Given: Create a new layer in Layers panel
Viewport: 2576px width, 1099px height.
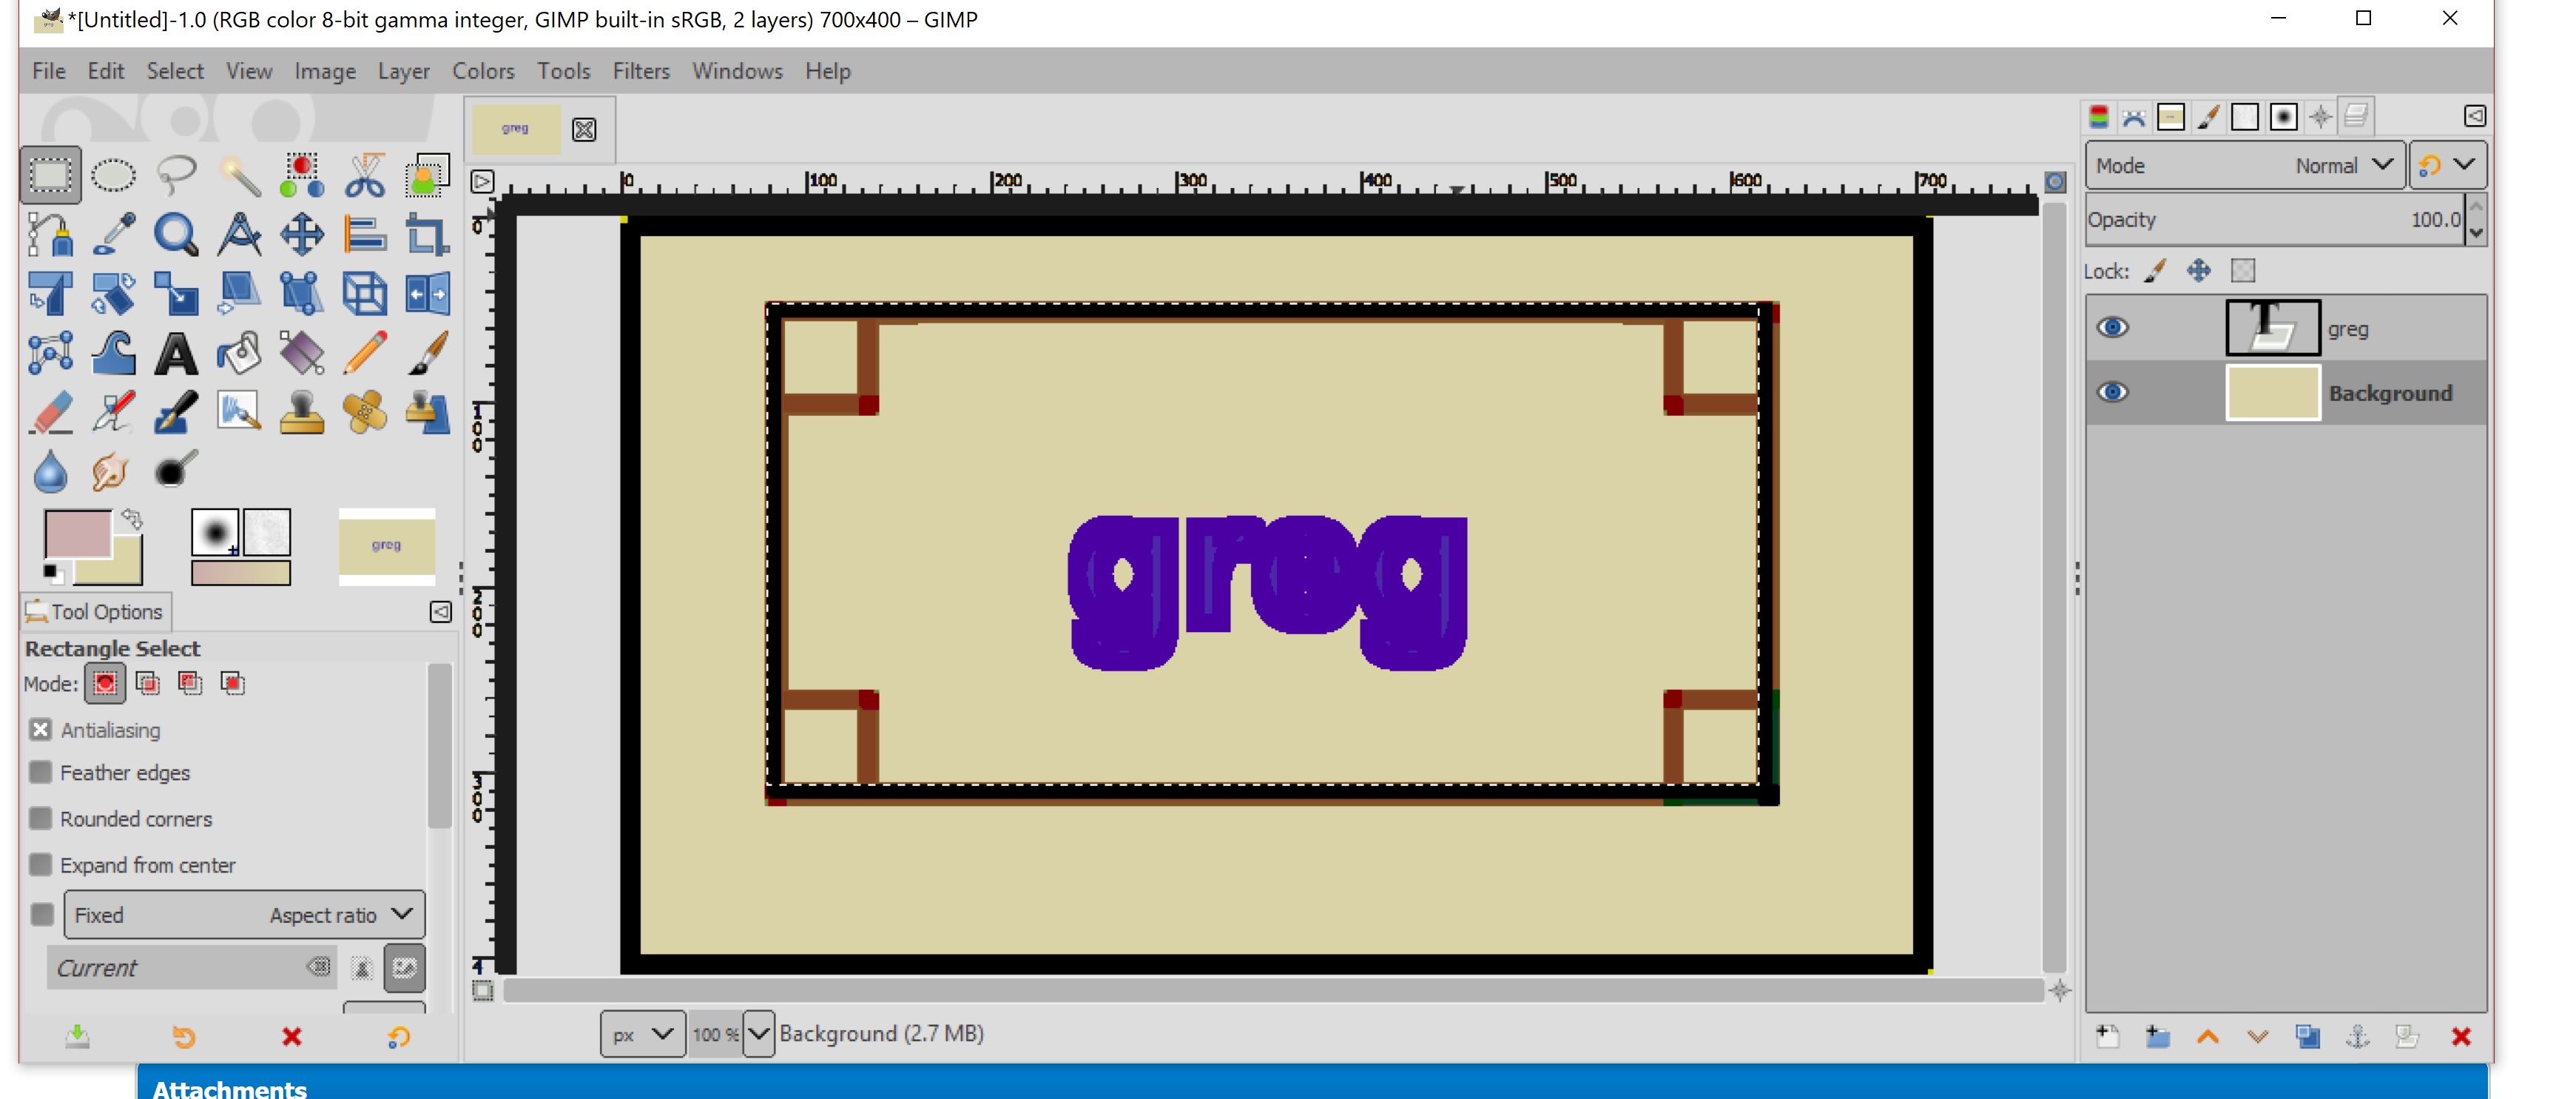Looking at the screenshot, I should (2108, 1037).
